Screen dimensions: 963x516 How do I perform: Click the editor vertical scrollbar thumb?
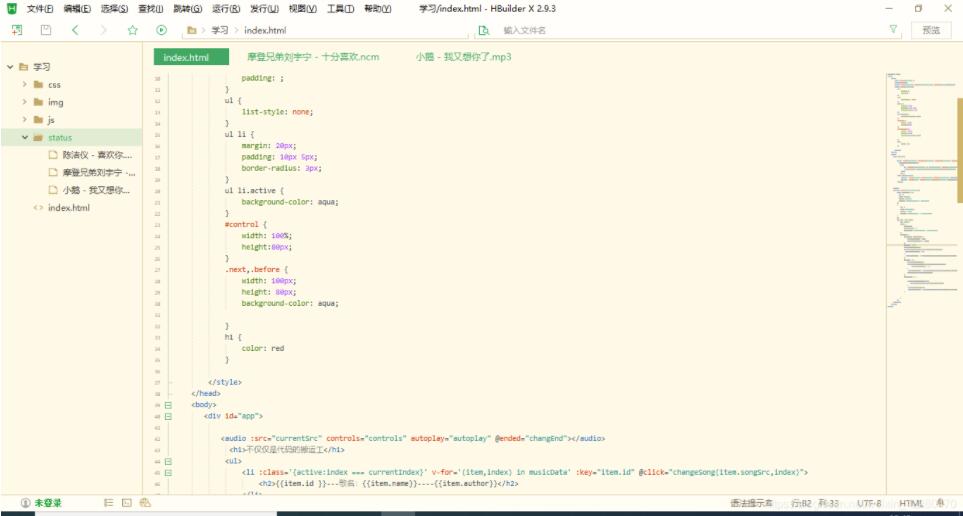[959, 150]
